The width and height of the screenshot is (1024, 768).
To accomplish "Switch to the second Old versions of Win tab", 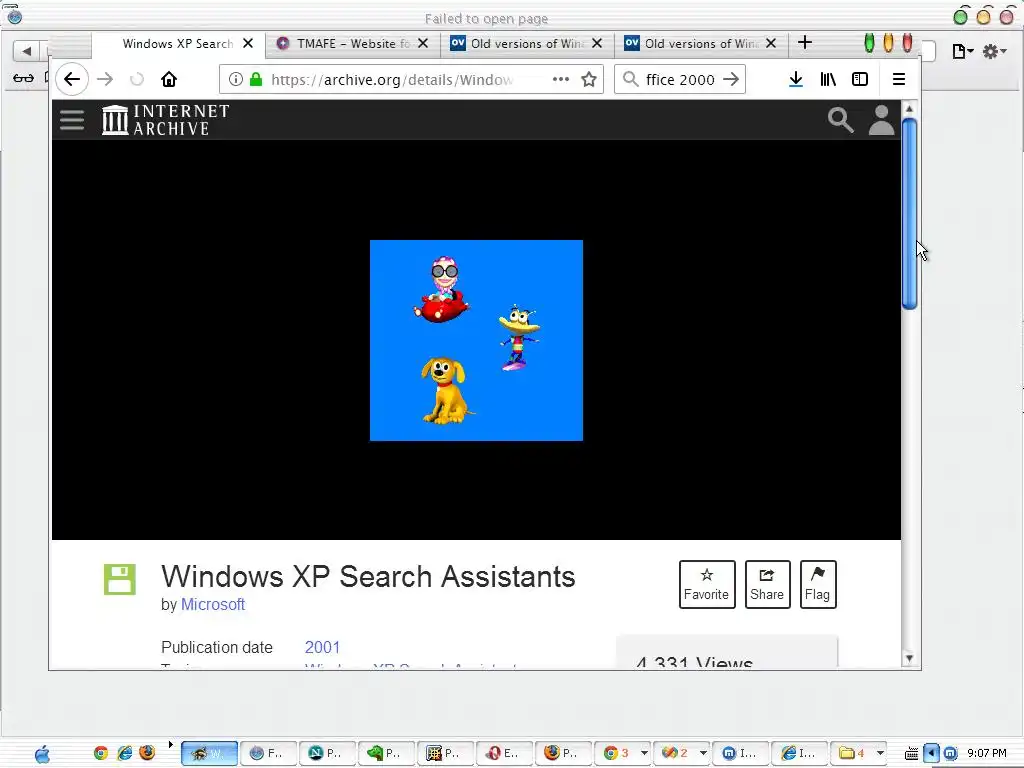I will pyautogui.click(x=701, y=44).
